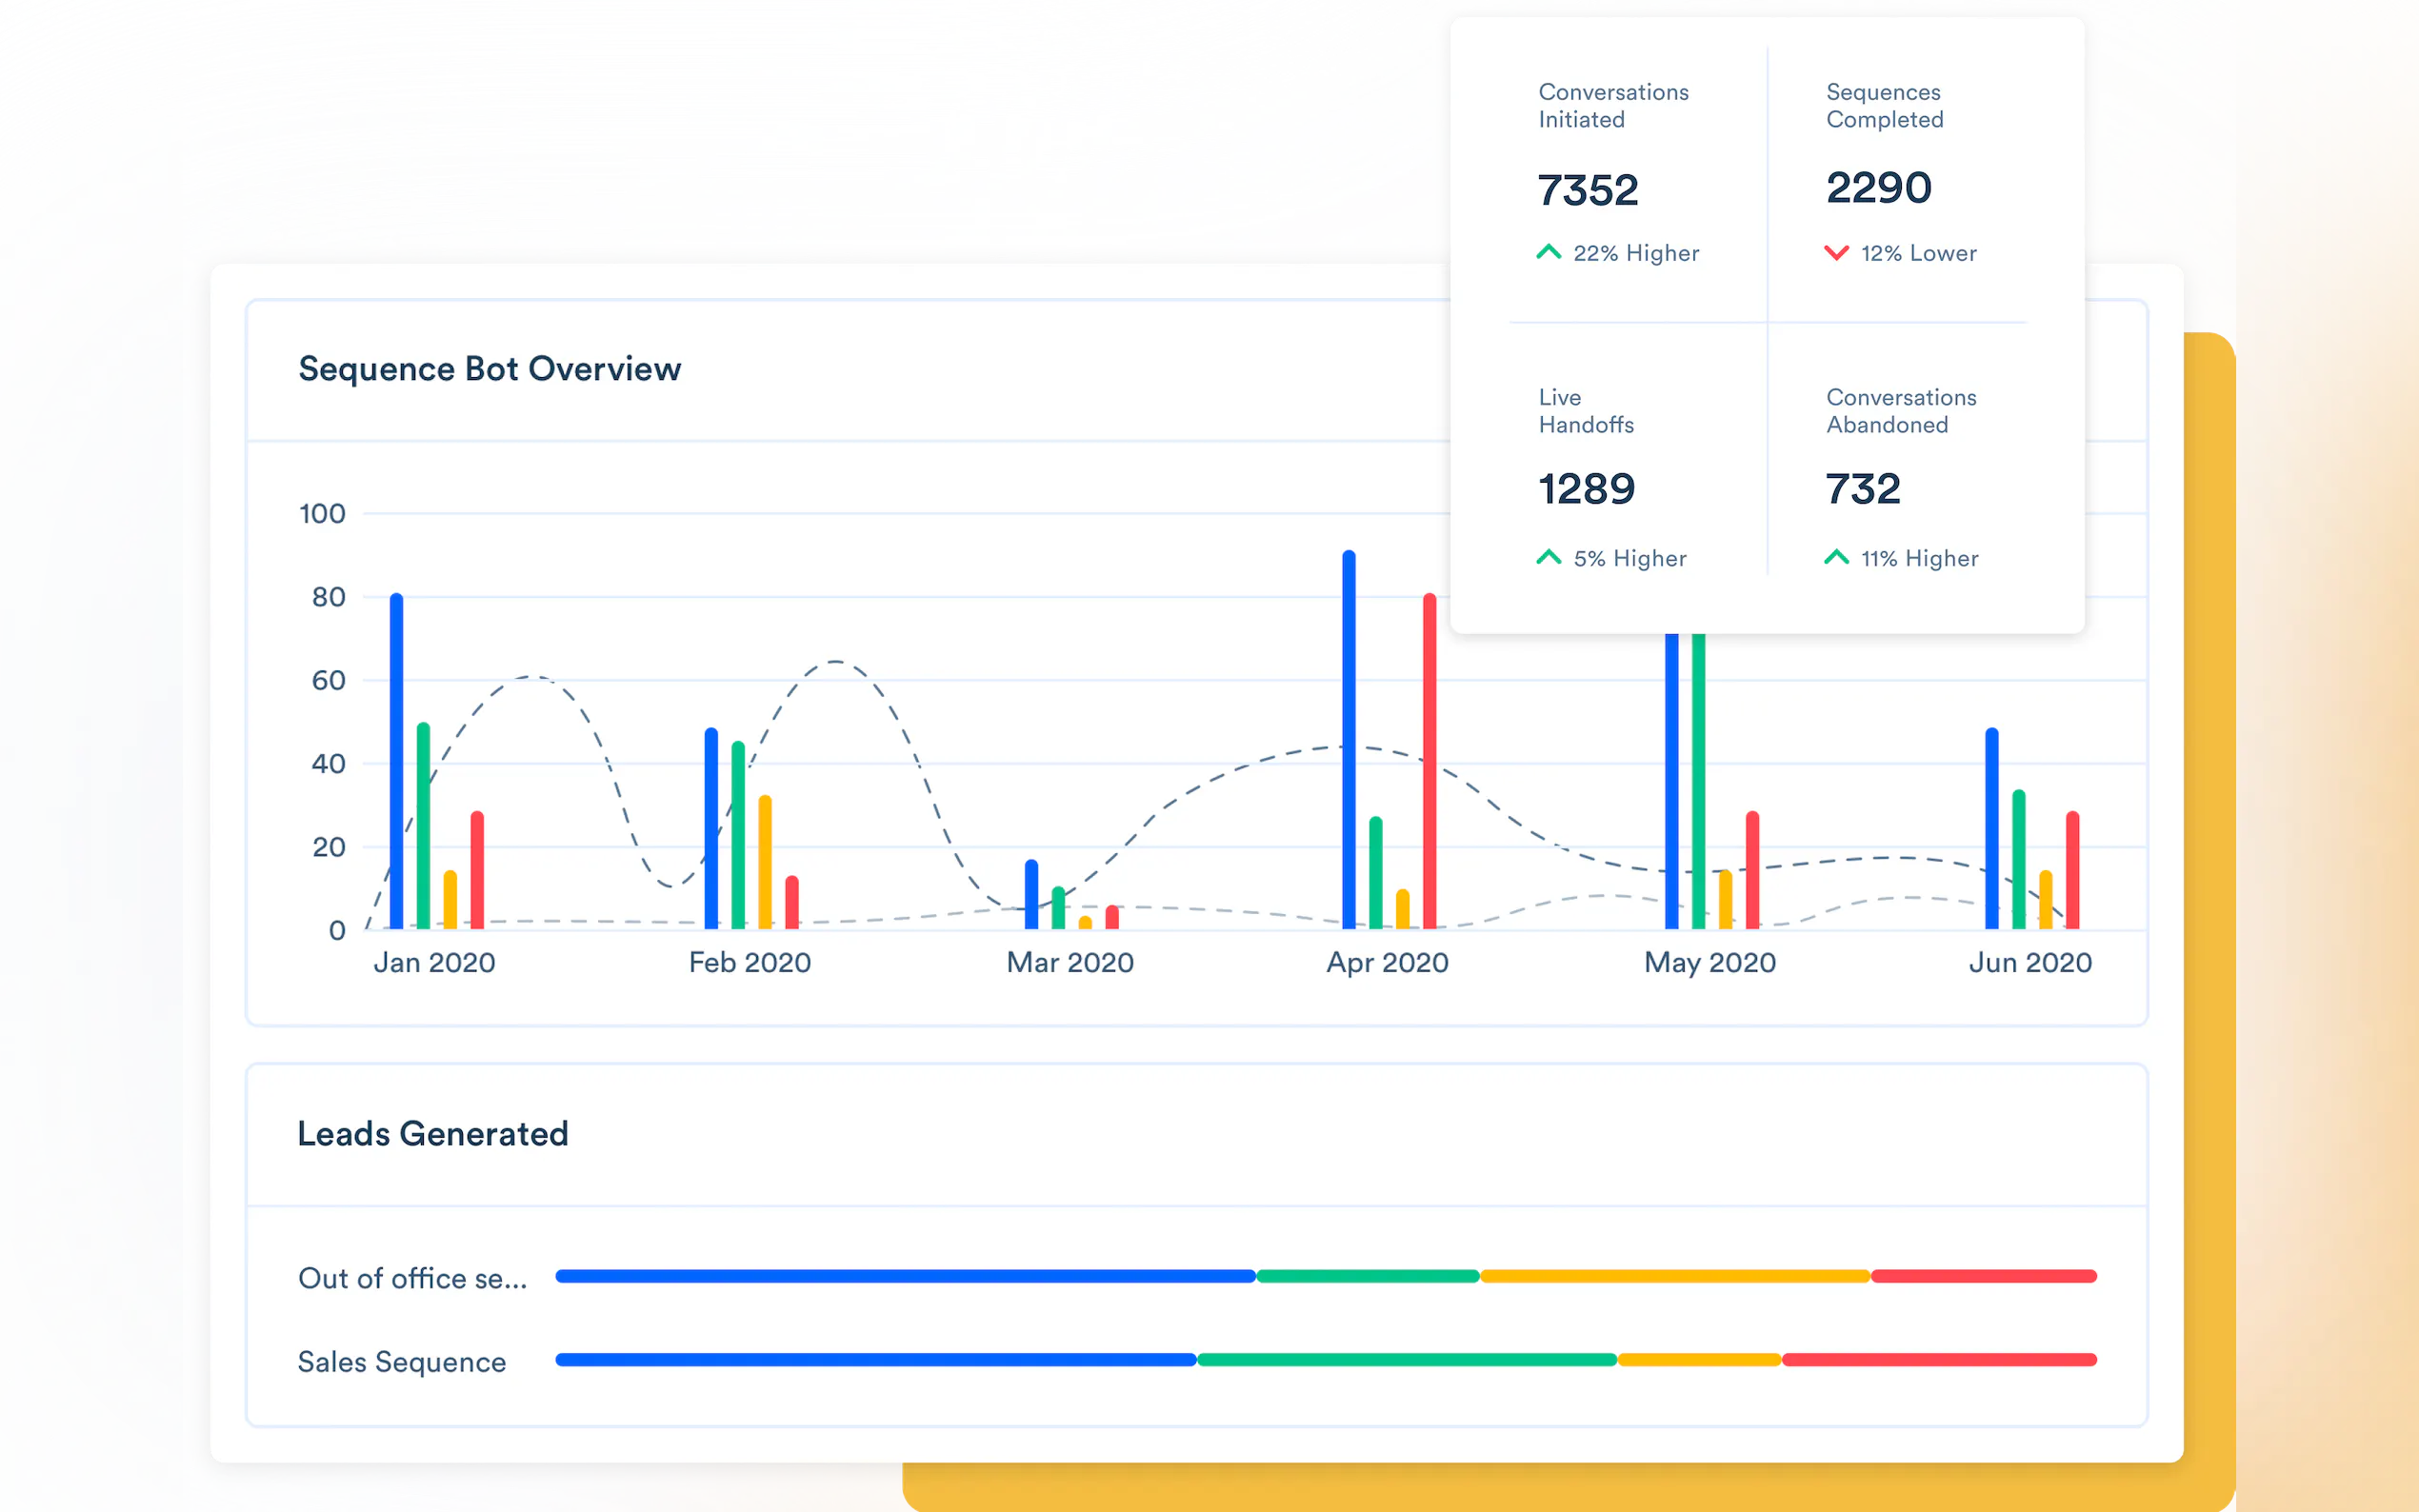The height and width of the screenshot is (1512, 2419).
Task: Click the red down arrow beside 12% Lower
Action: 1836,252
